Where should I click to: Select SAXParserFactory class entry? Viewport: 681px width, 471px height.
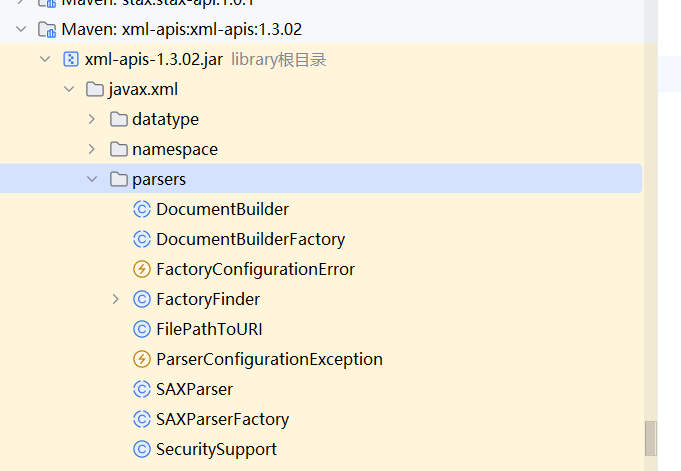[222, 419]
